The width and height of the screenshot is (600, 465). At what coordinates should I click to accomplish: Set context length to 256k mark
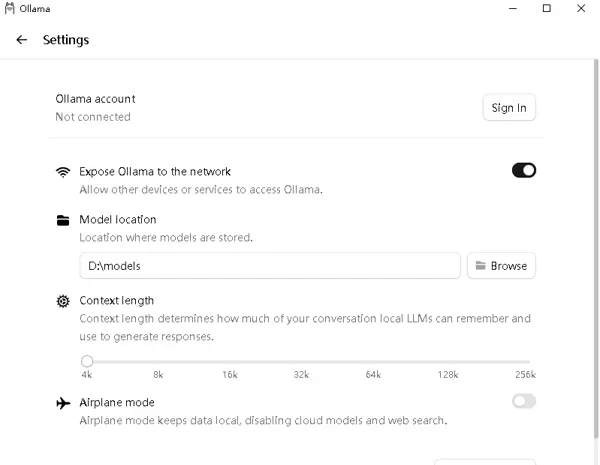[526, 361]
